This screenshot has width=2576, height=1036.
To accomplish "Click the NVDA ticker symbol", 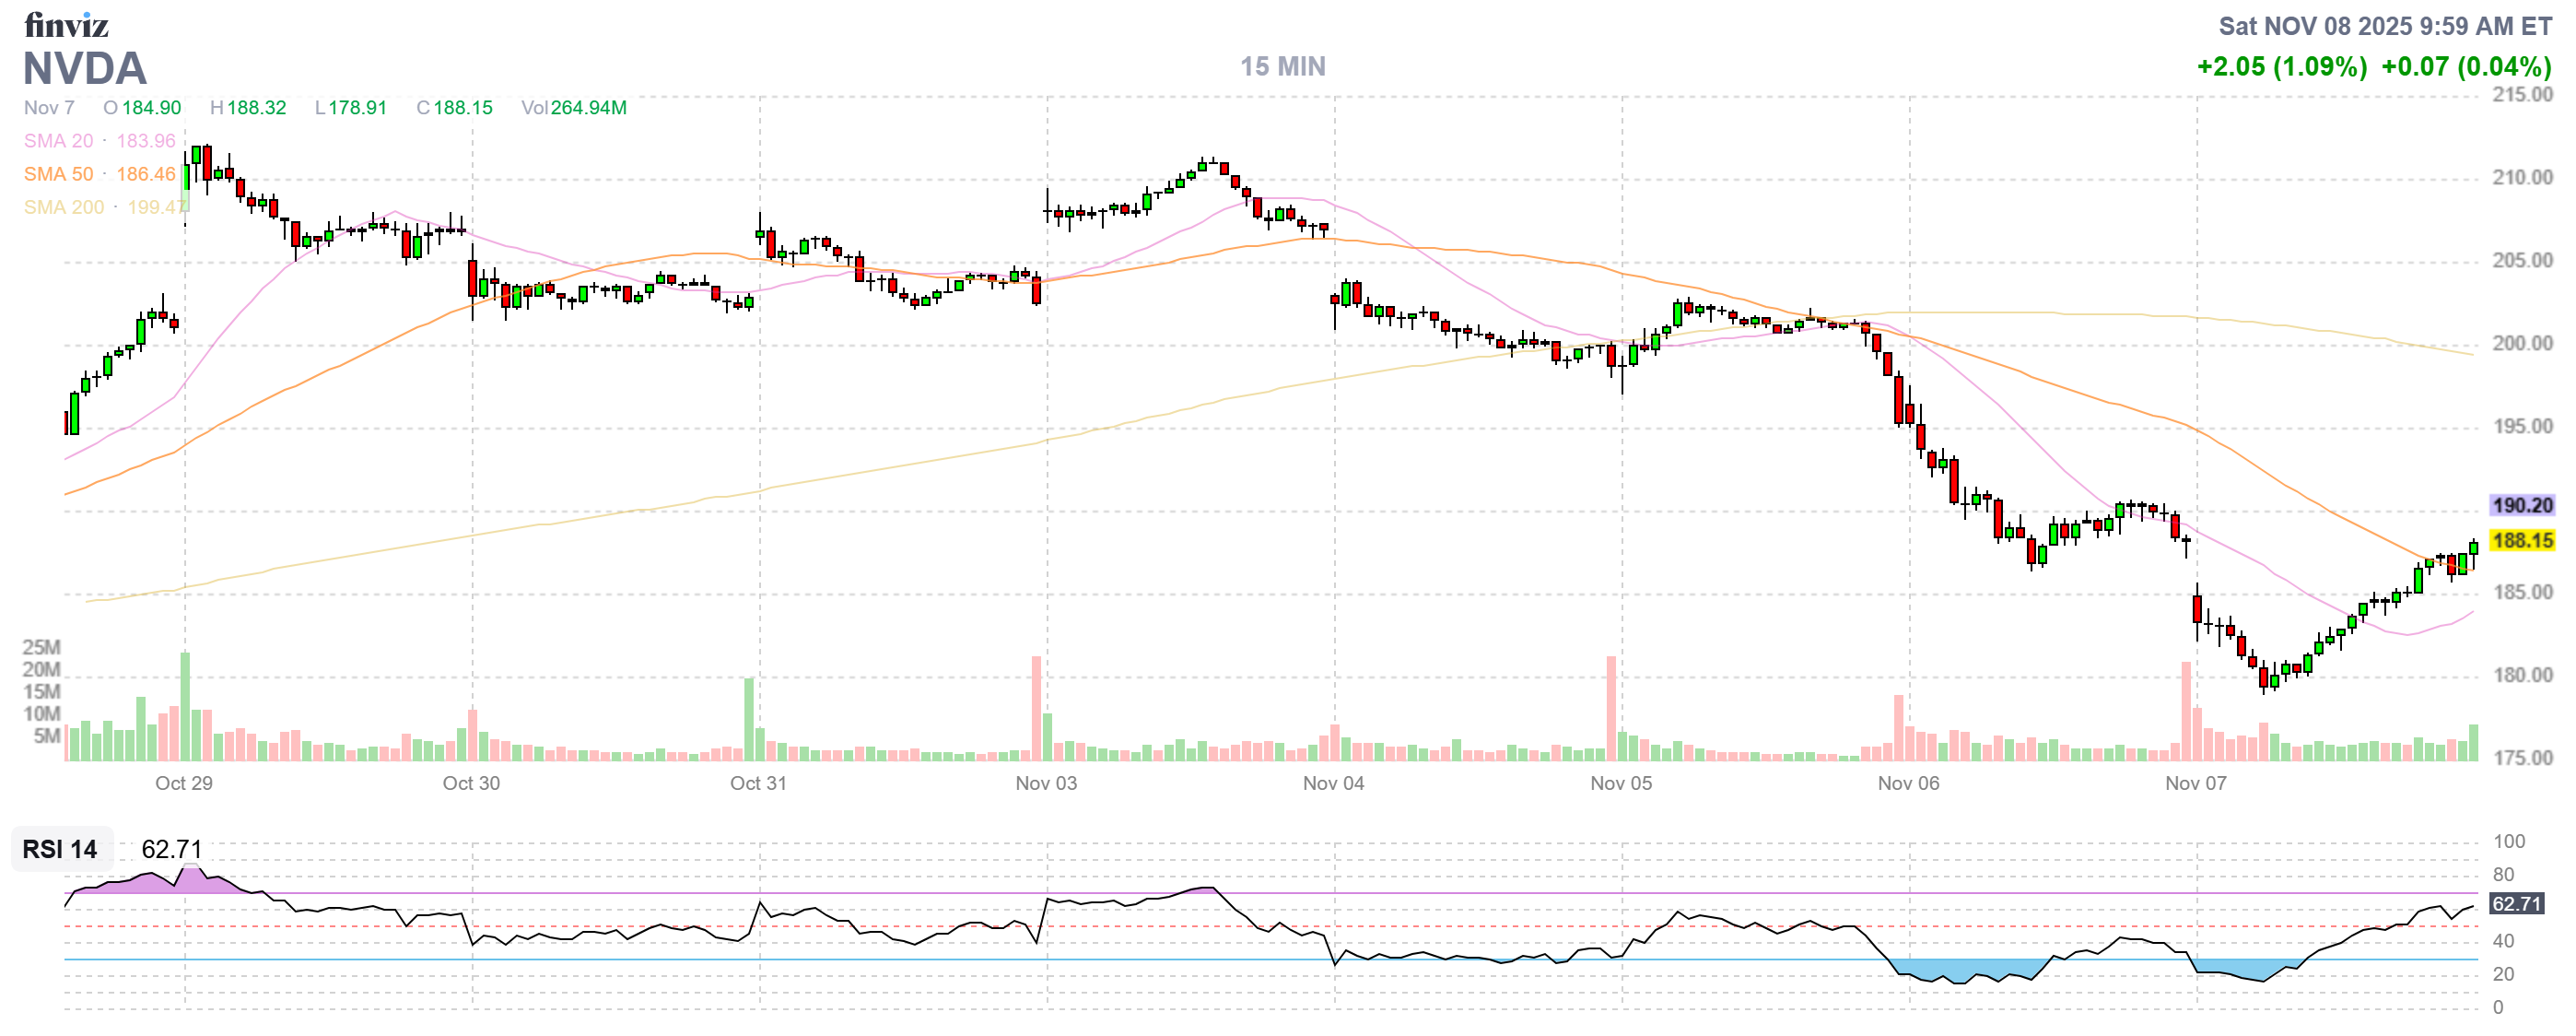I will point(85,69).
